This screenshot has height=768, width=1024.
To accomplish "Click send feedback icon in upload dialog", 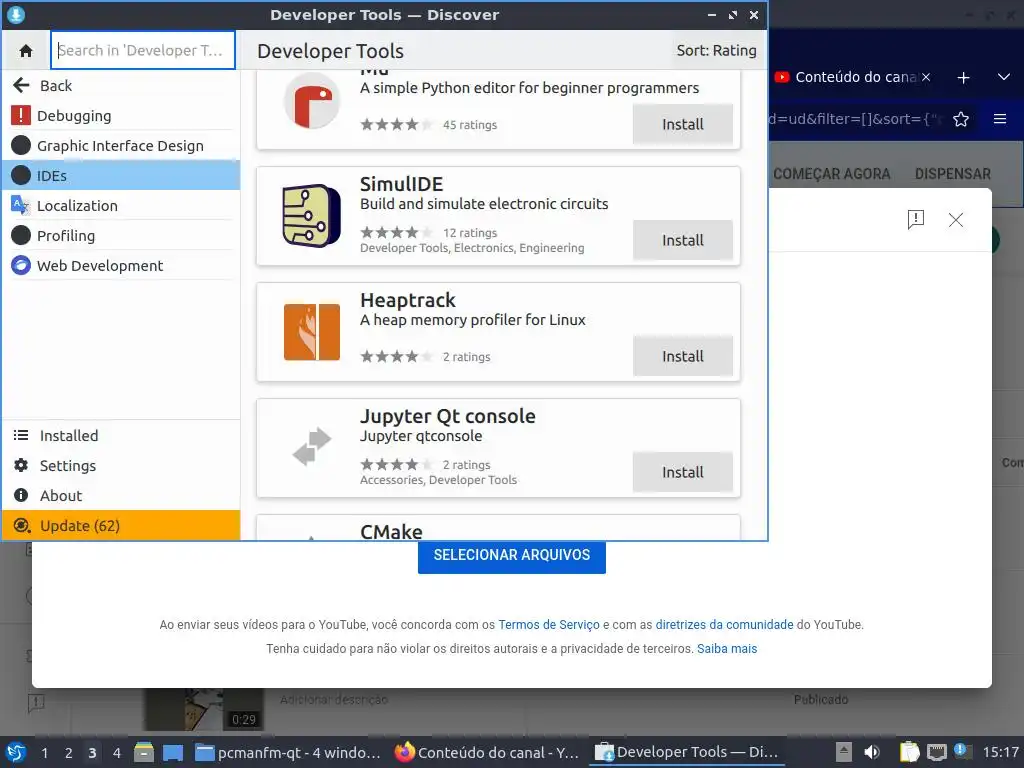I will click(916, 219).
